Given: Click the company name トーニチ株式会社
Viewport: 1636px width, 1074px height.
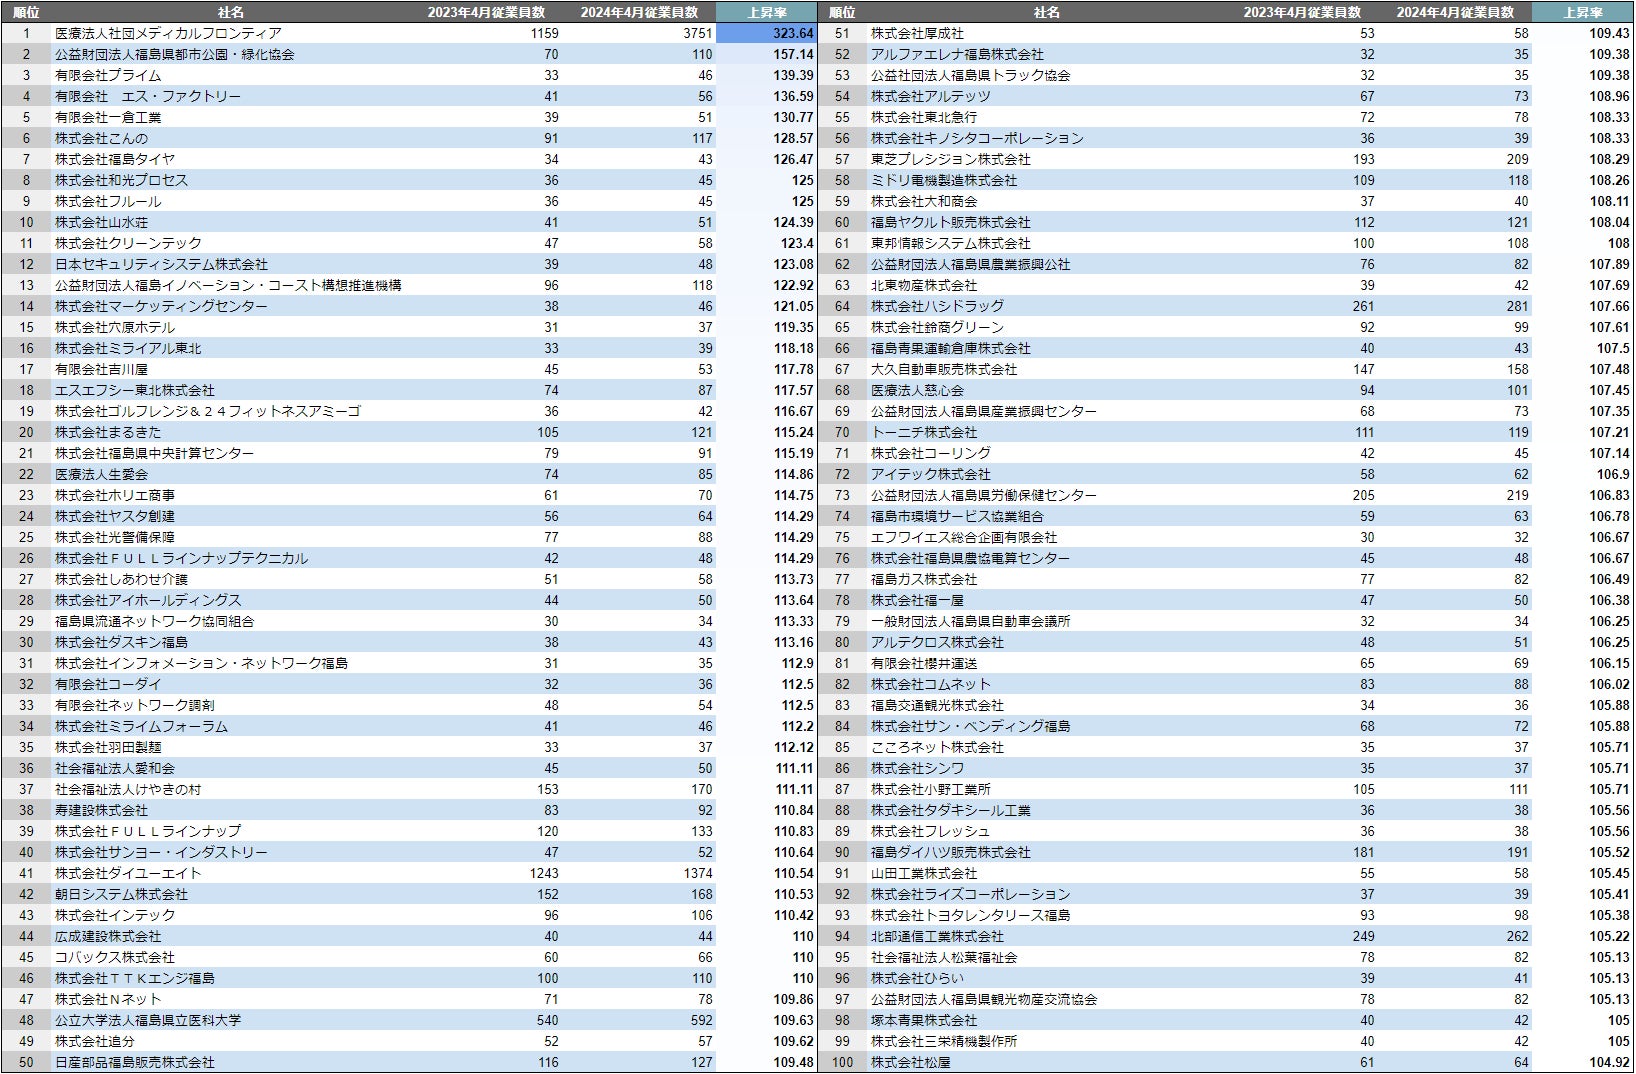Looking at the screenshot, I should point(924,432).
